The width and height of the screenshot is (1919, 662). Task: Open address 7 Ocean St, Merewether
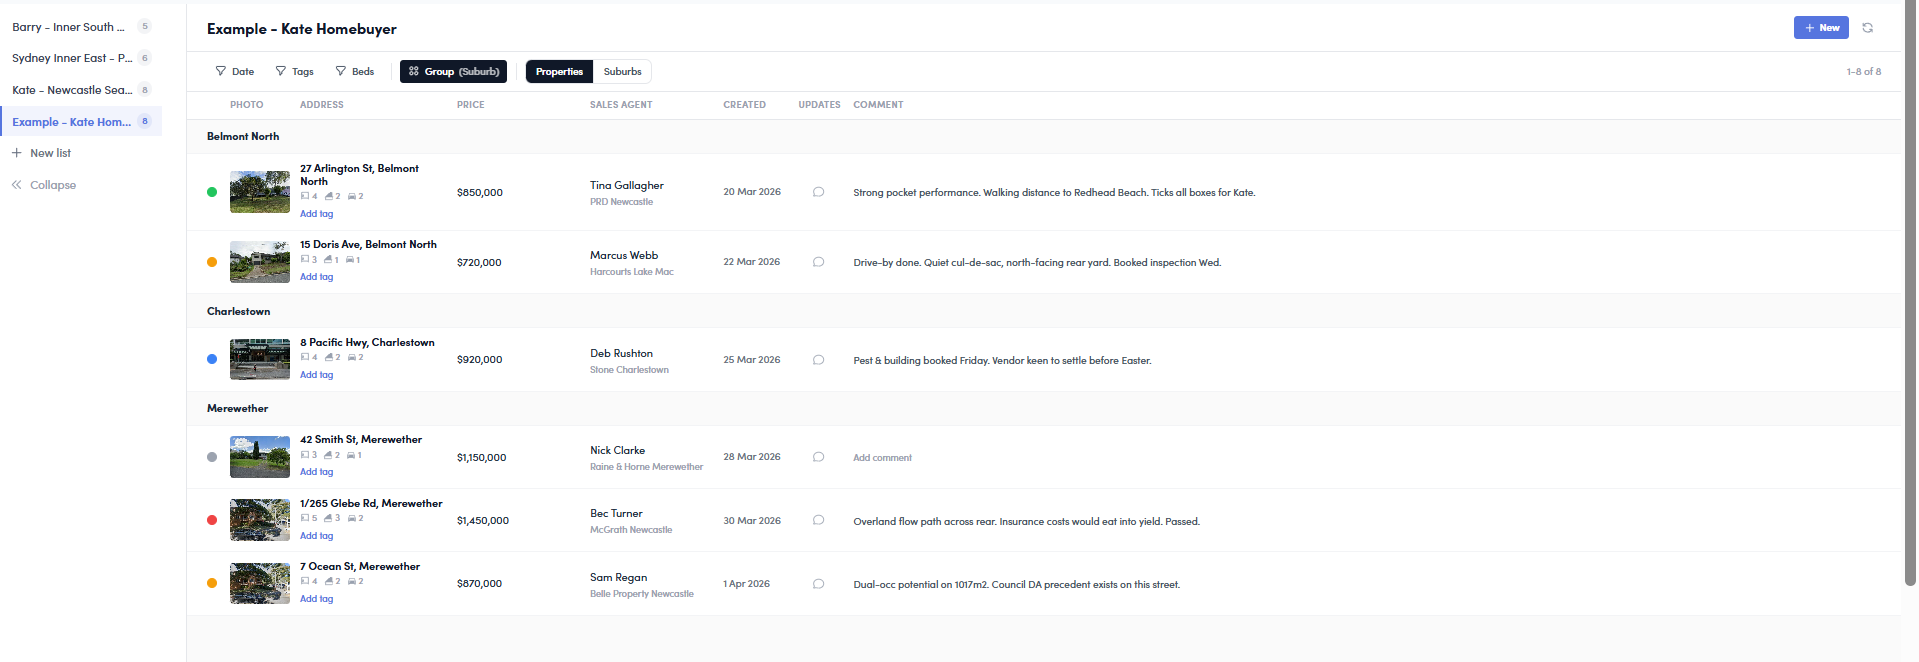360,566
